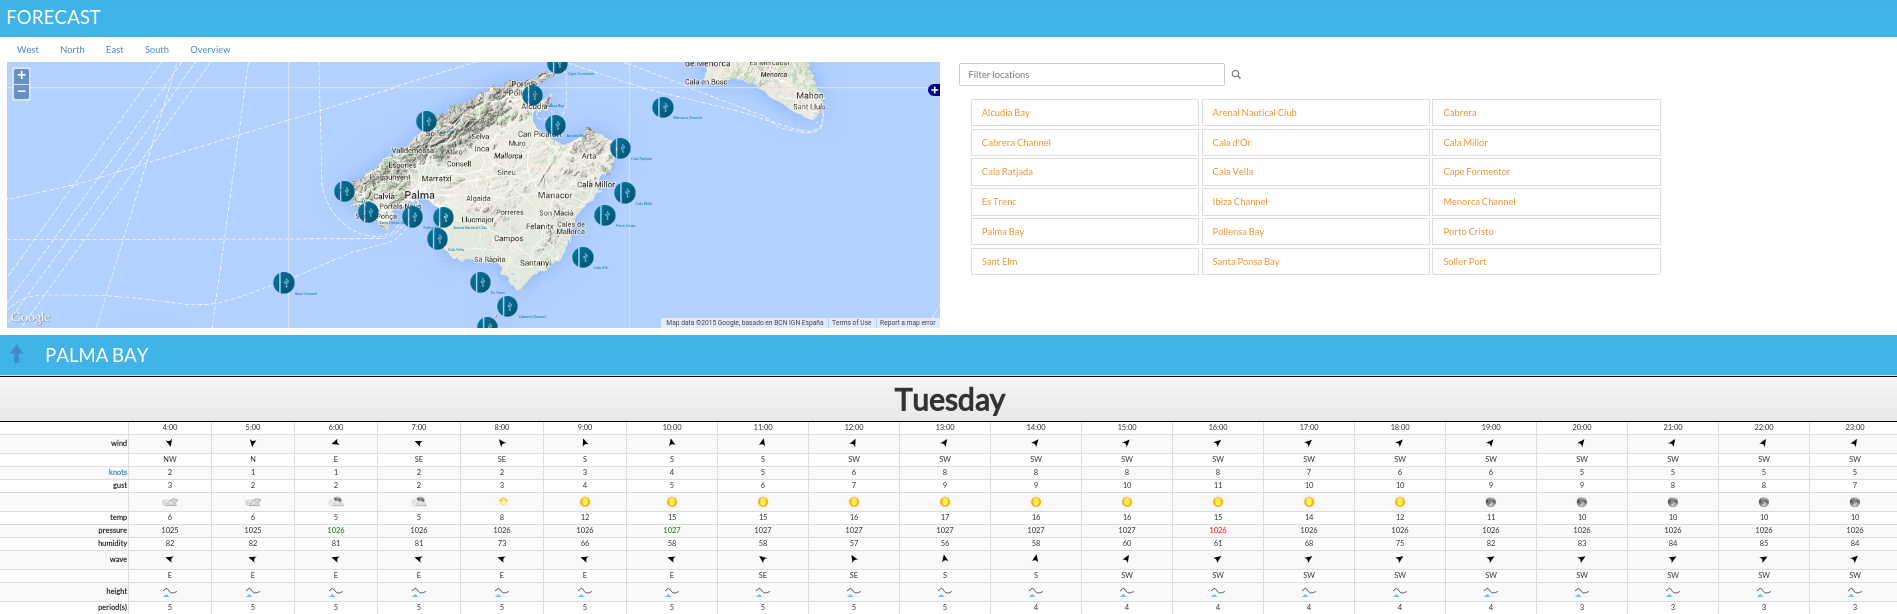This screenshot has height=614, width=1897.
Task: Select the Cabrera Channel map marker
Action: [x=507, y=306]
